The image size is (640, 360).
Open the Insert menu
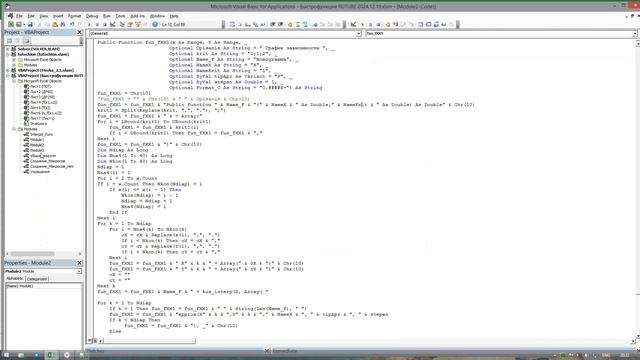tap(58, 16)
